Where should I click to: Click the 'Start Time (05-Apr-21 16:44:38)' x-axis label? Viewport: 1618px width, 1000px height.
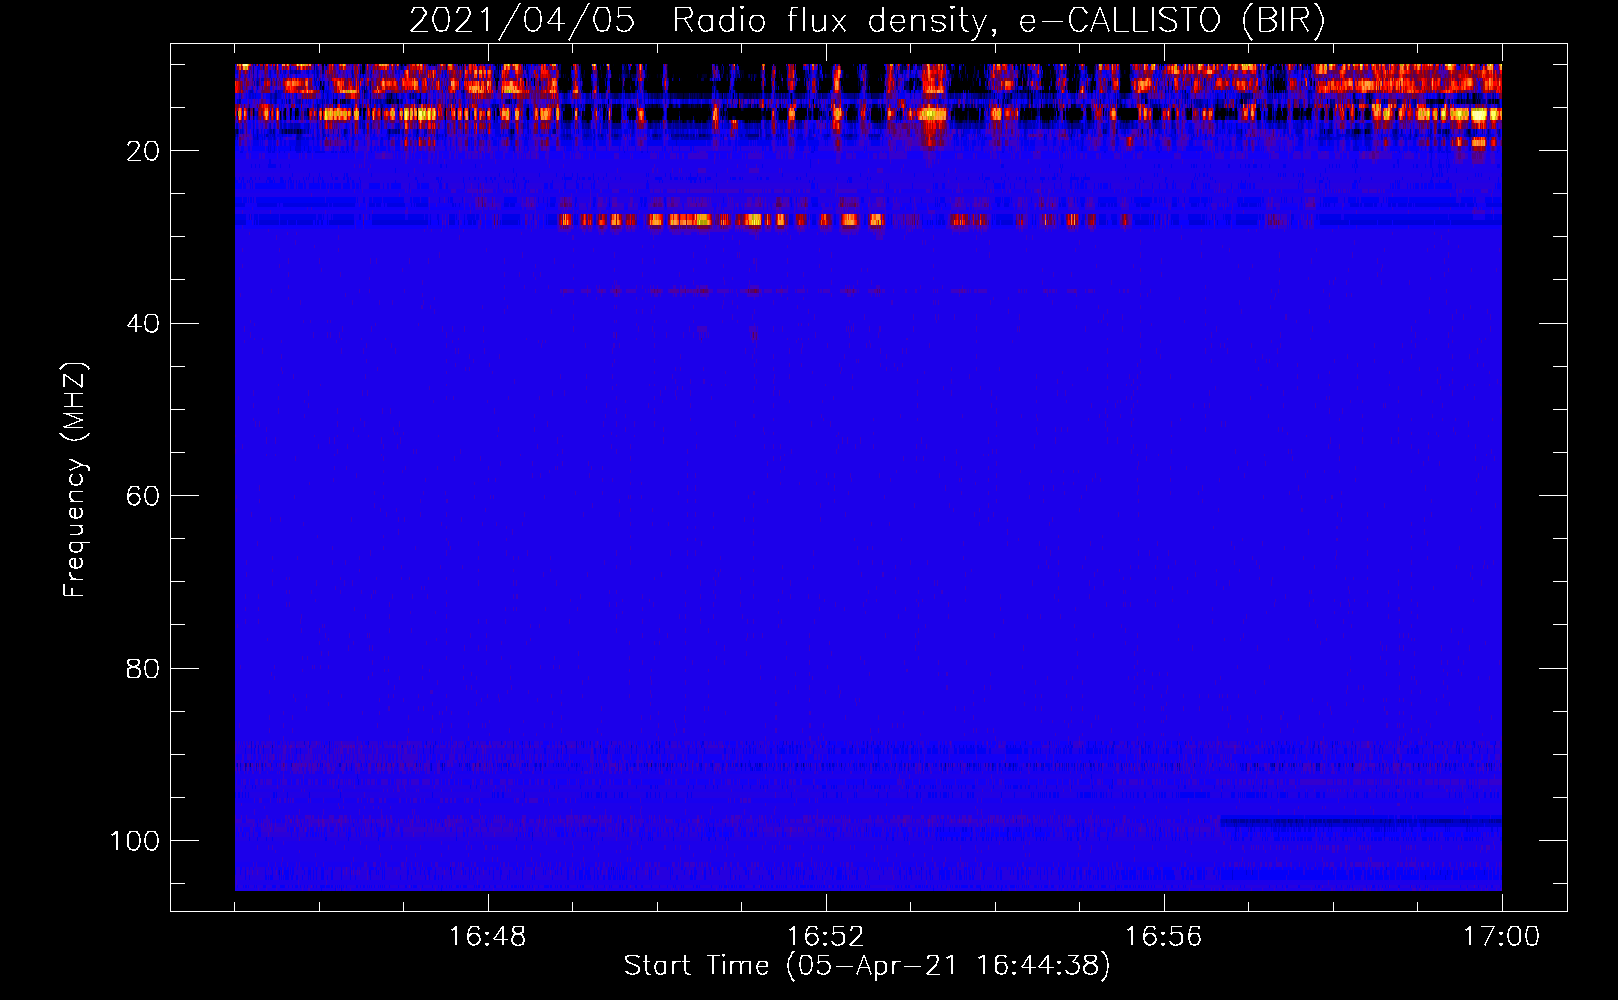coord(867,966)
